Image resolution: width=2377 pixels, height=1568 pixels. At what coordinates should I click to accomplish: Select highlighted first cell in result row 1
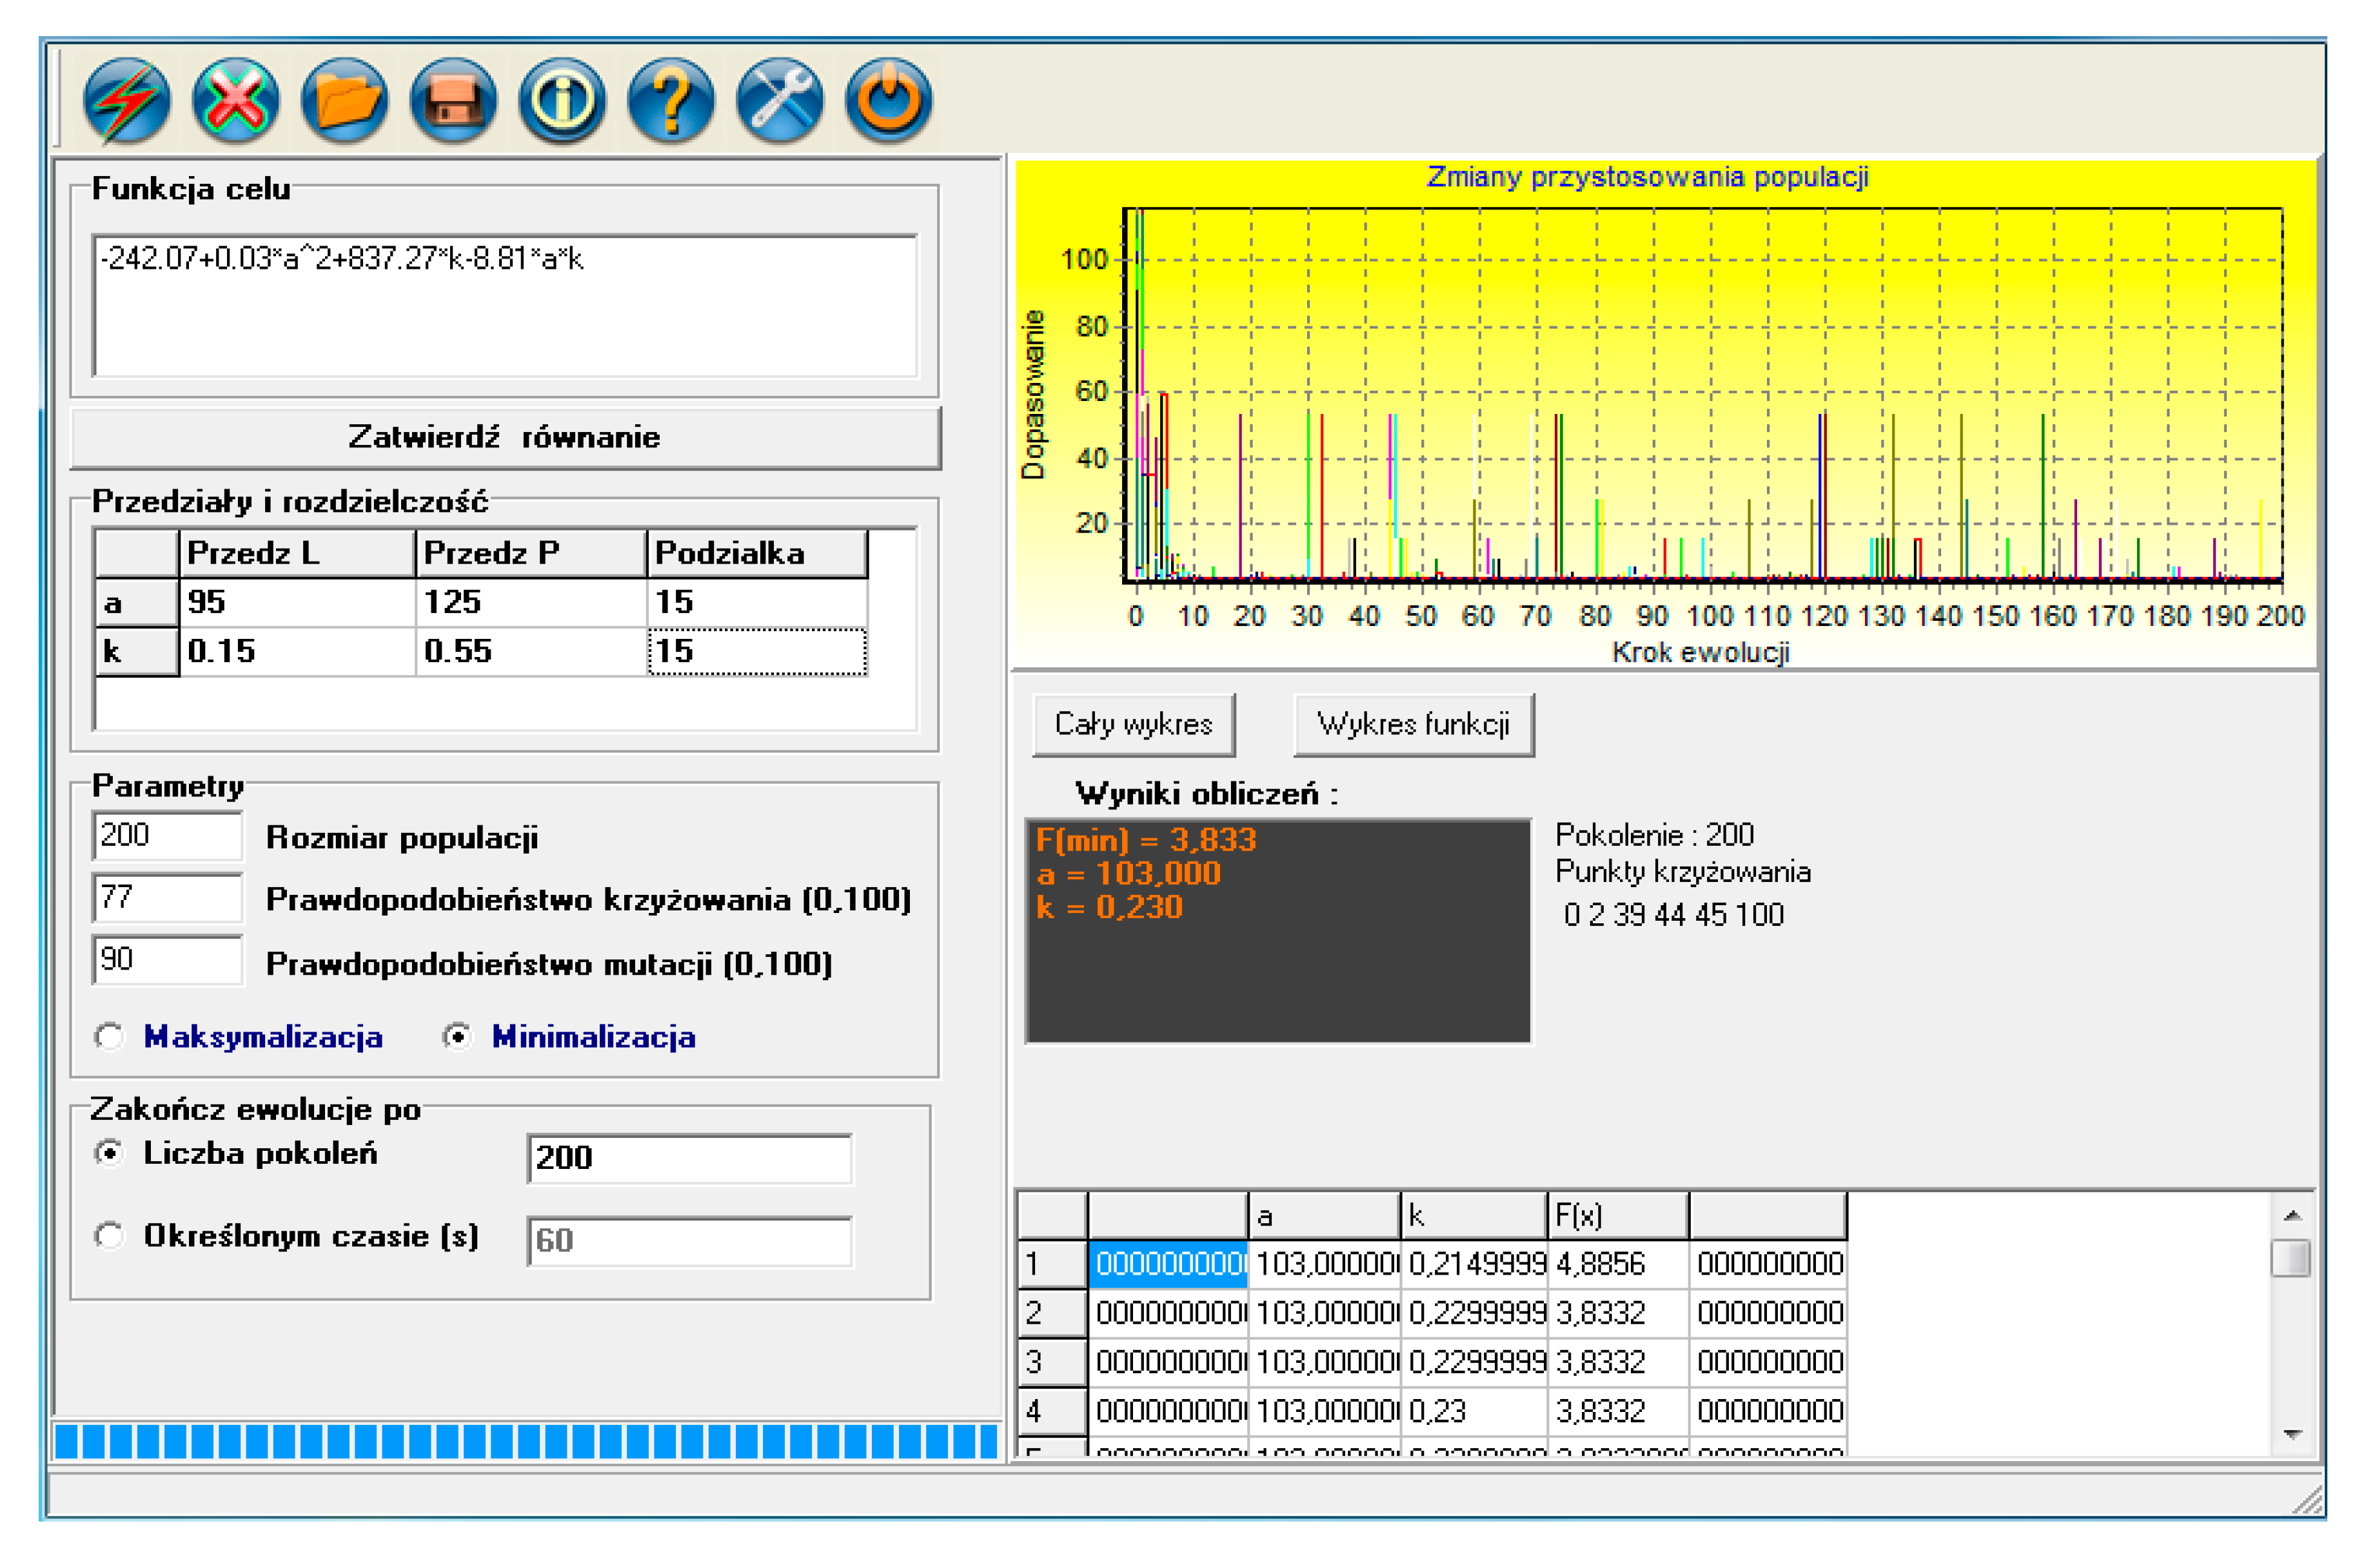[x=1168, y=1265]
